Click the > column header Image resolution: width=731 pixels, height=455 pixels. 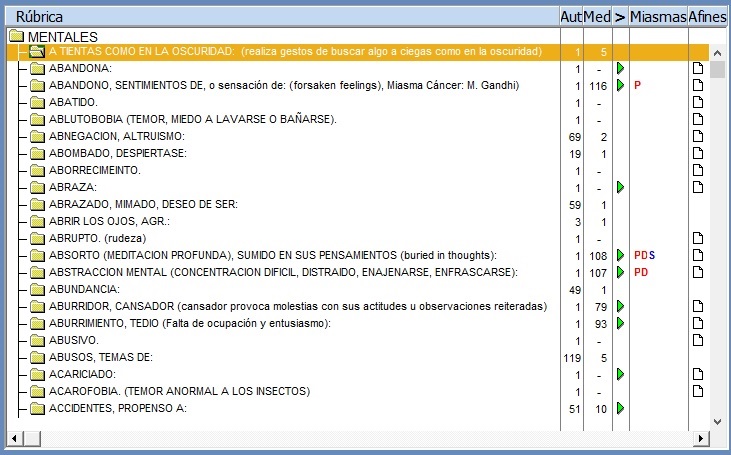tap(620, 17)
